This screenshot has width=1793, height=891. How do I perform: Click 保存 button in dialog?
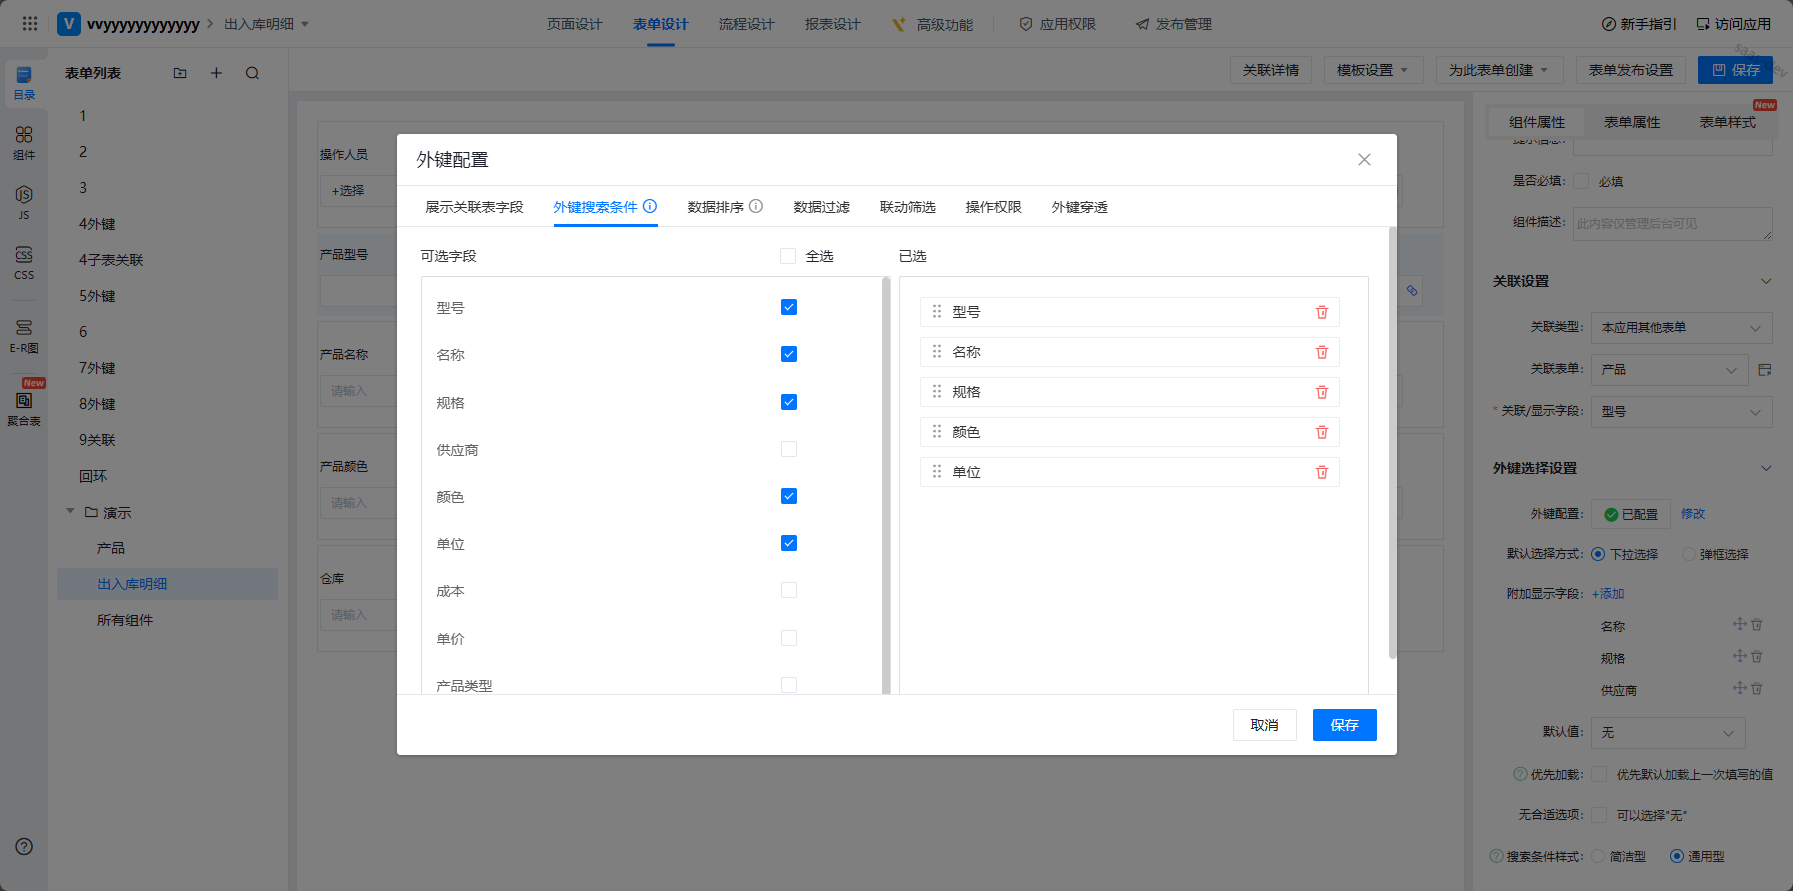(x=1344, y=725)
